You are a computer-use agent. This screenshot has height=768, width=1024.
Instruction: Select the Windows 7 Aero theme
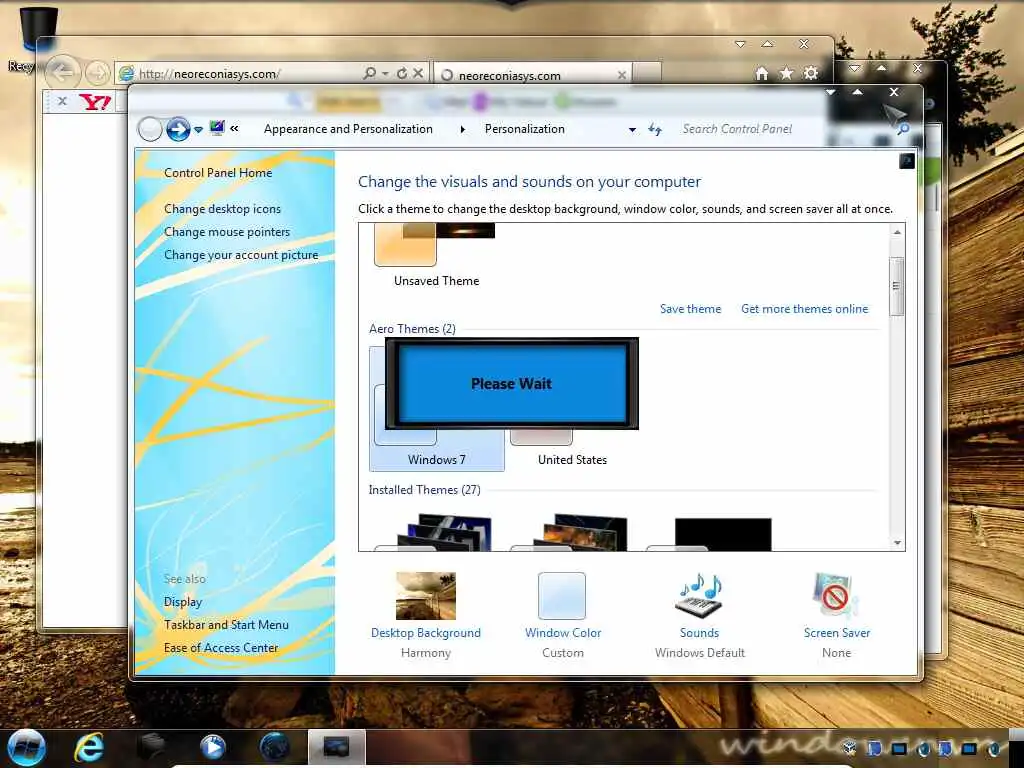[436, 408]
